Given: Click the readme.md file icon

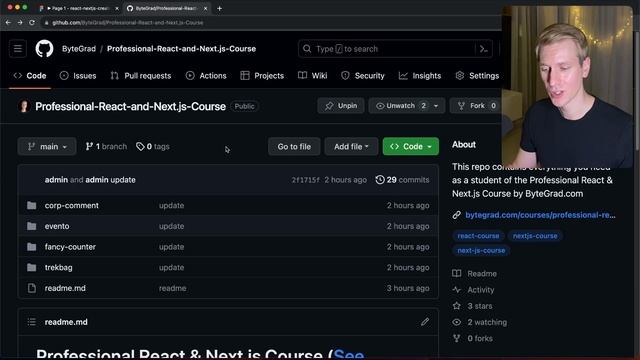Looking at the screenshot, I should point(31,288).
